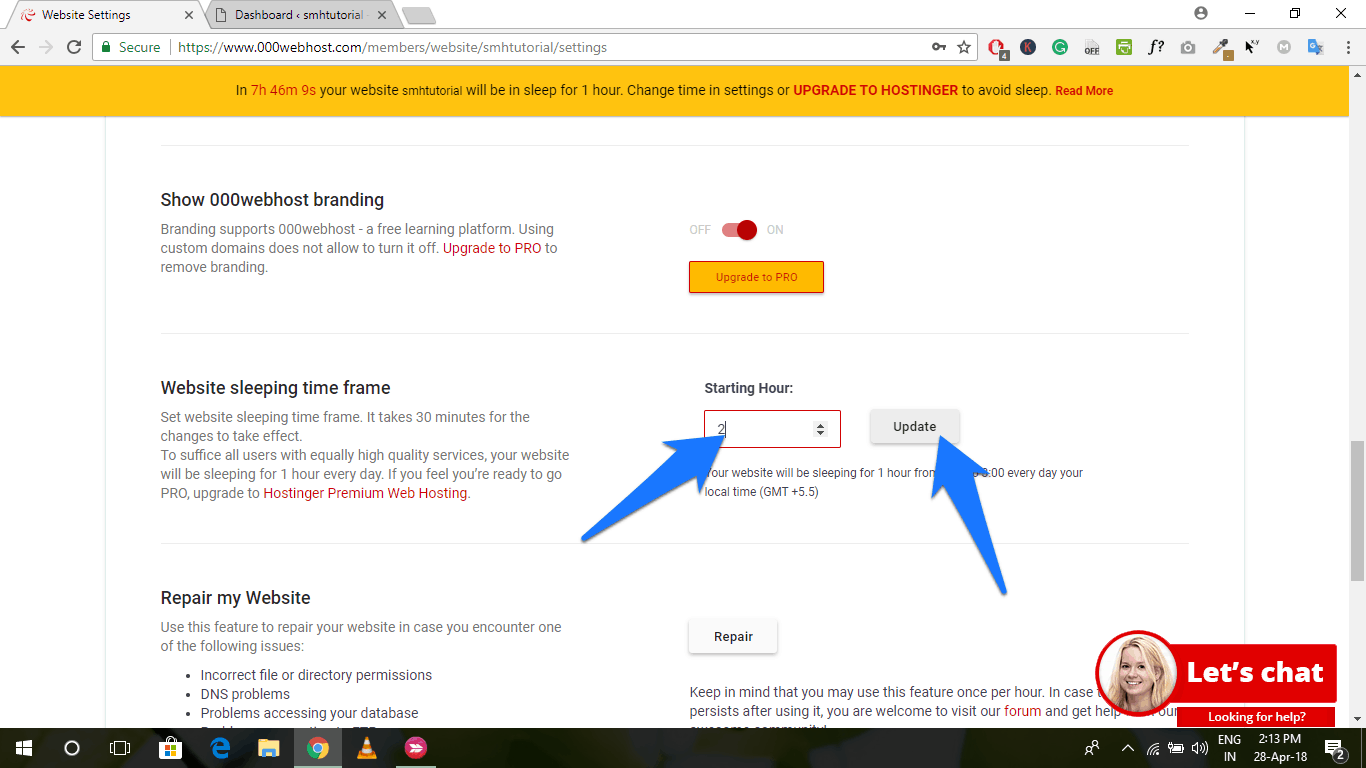Image resolution: width=1366 pixels, height=768 pixels.
Task: Click the Incorrect file or directory permissions item
Action: (x=316, y=675)
